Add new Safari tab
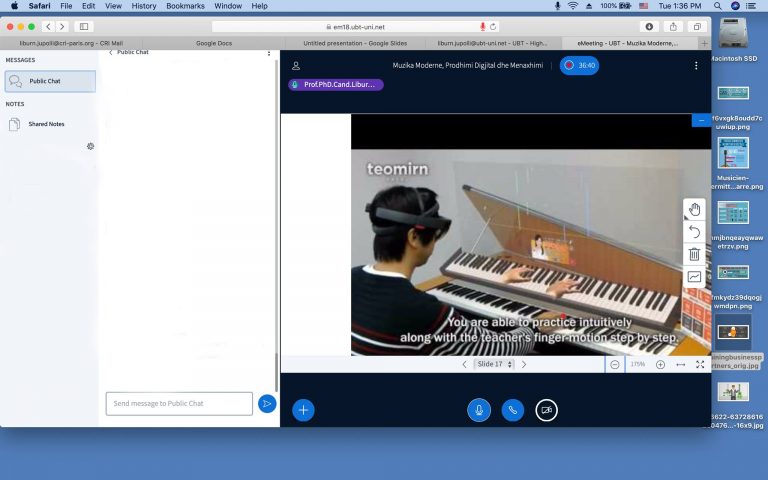Image resolution: width=768 pixels, height=480 pixels. pyautogui.click(x=704, y=43)
